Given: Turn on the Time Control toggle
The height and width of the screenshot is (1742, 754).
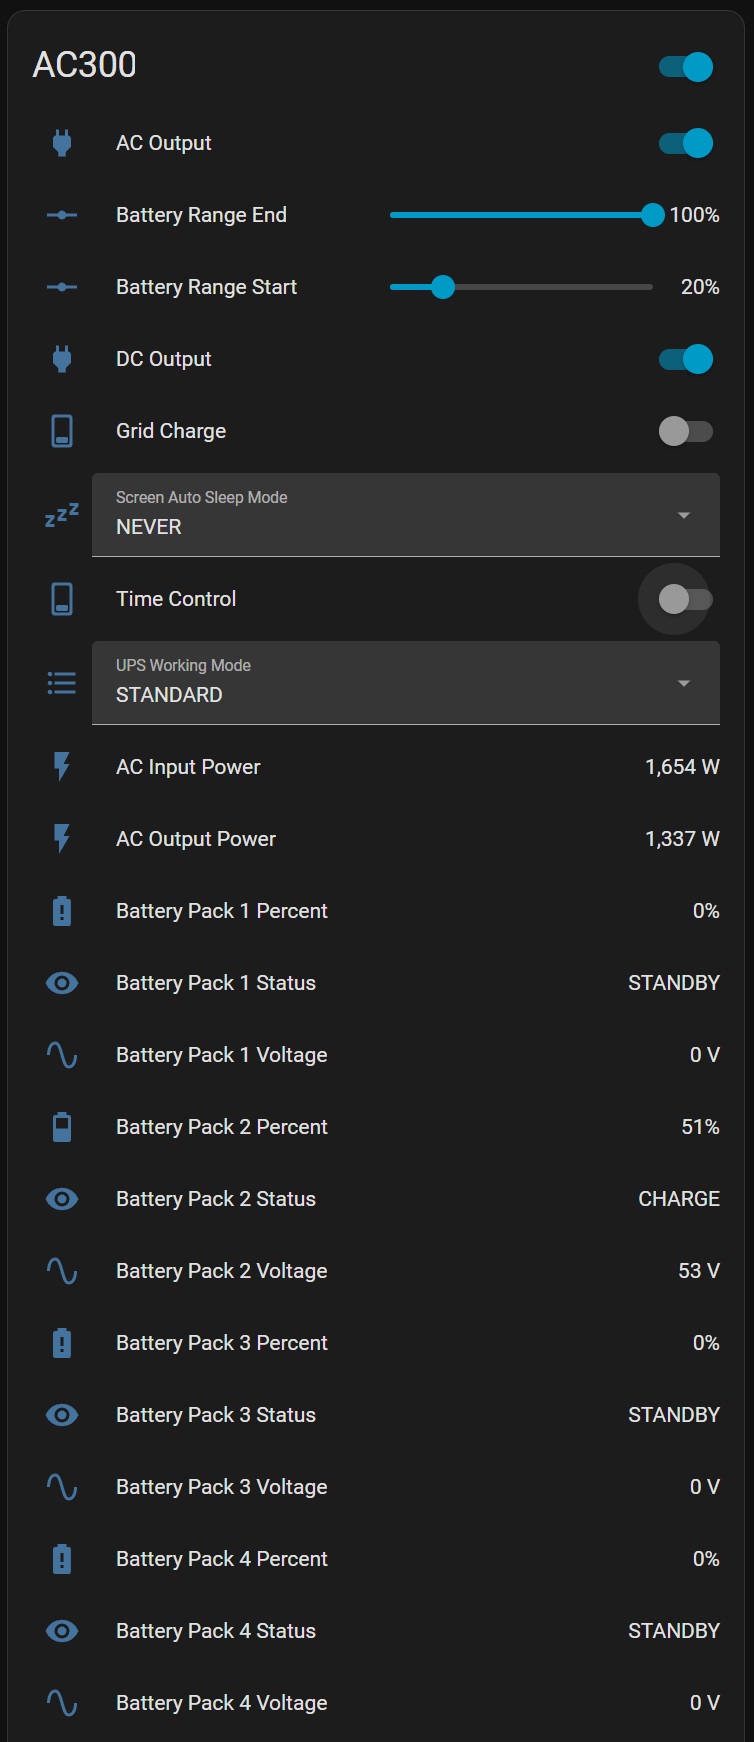Looking at the screenshot, I should pos(686,599).
